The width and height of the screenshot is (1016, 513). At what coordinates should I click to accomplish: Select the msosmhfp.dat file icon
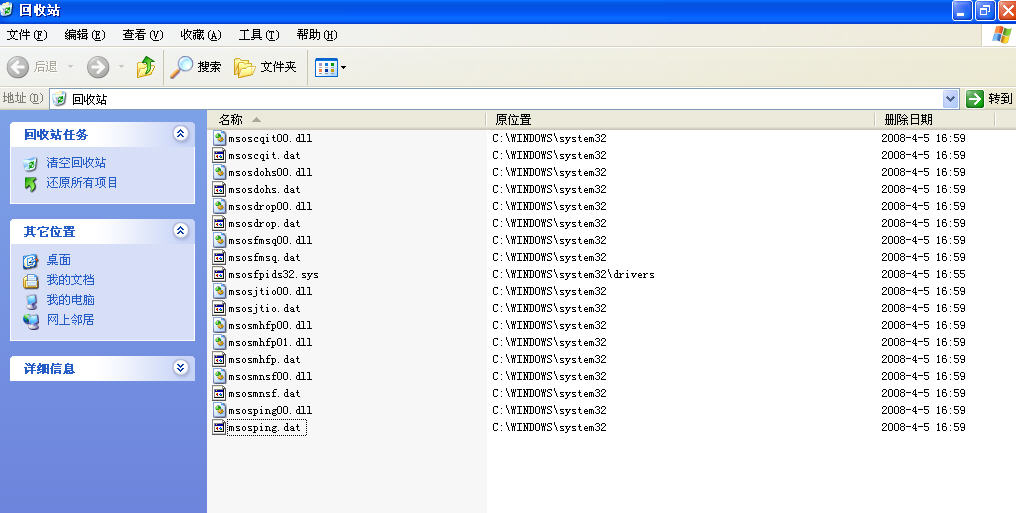219,359
